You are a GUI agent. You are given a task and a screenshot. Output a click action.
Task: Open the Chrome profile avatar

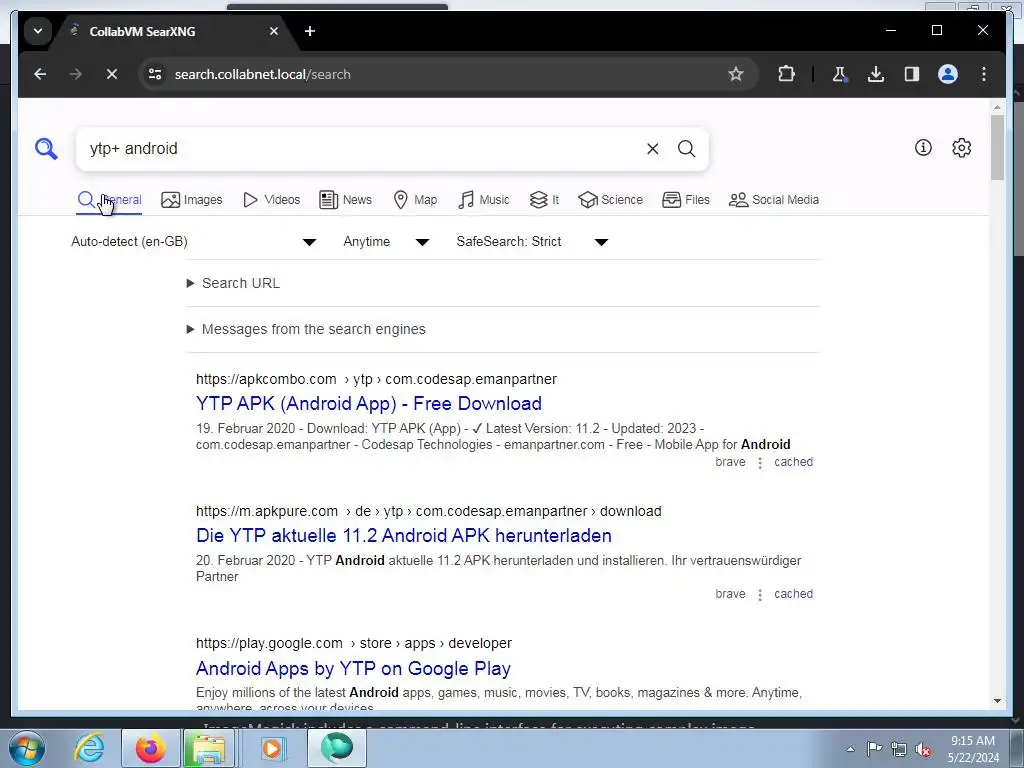click(948, 74)
